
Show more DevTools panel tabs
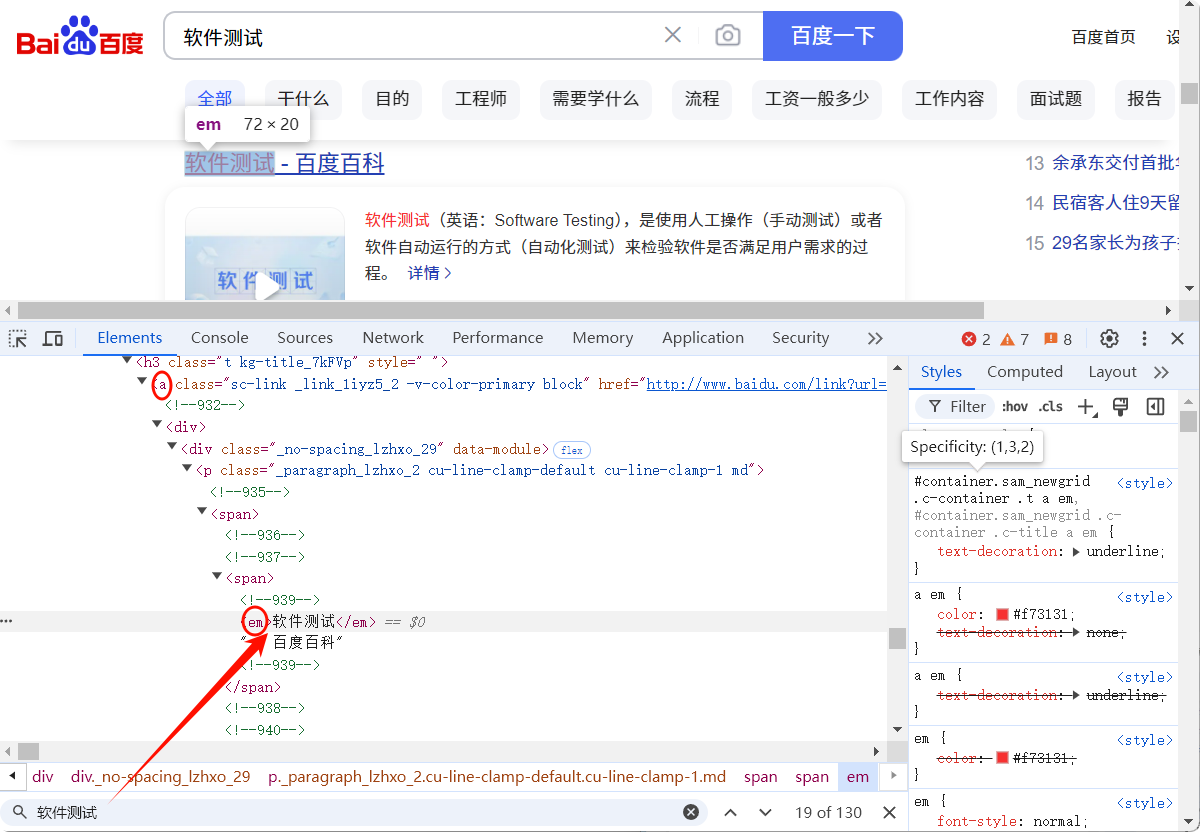tap(875, 338)
